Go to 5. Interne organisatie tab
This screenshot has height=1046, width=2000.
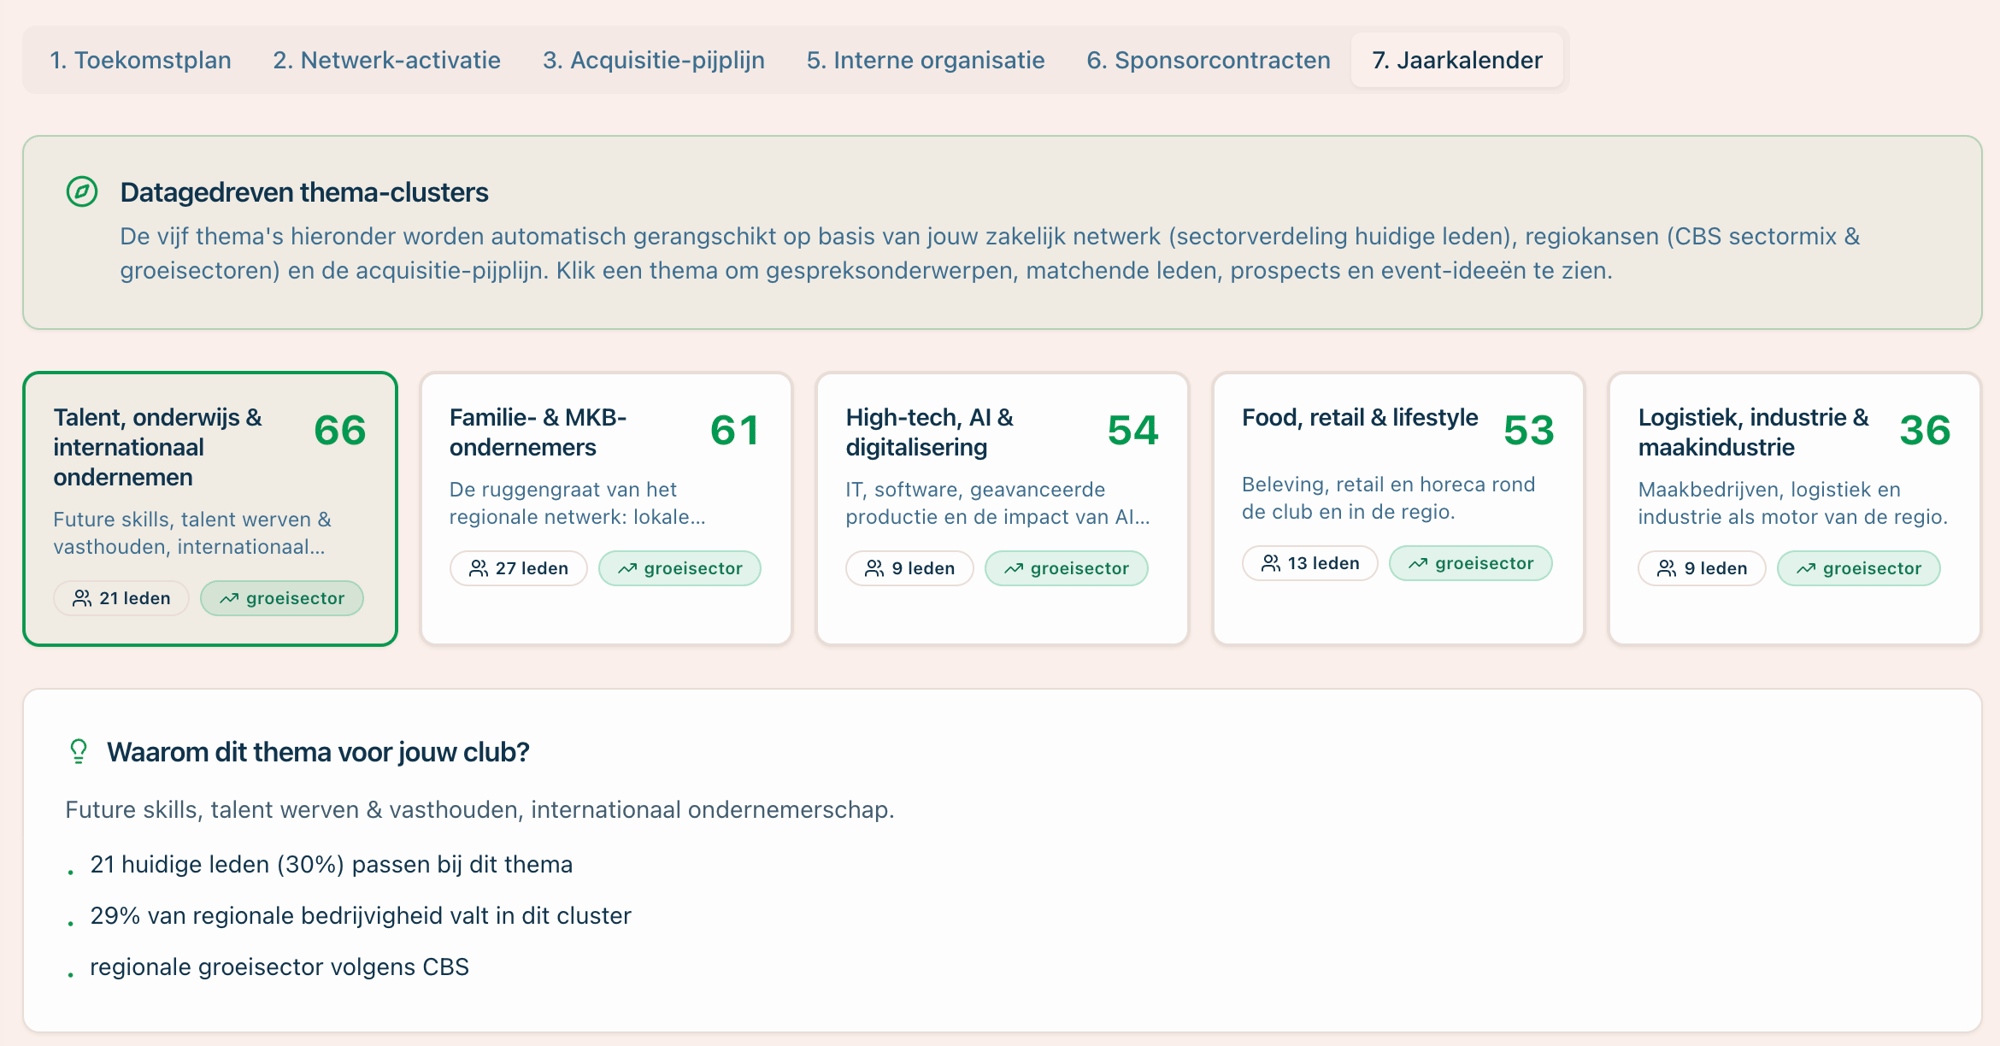click(x=926, y=60)
